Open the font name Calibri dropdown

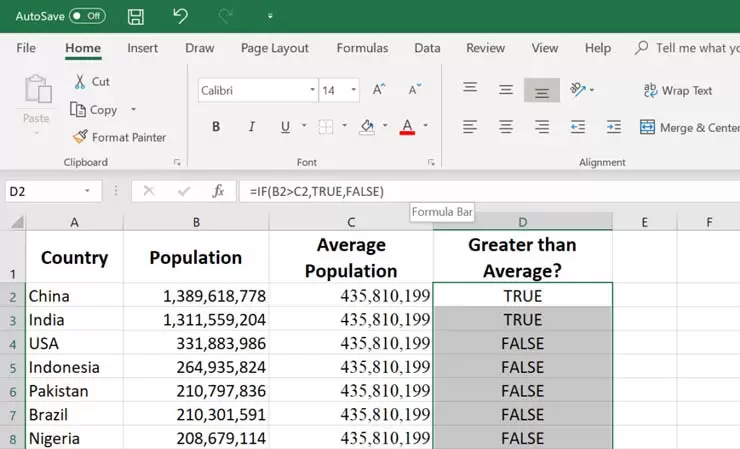(312, 90)
